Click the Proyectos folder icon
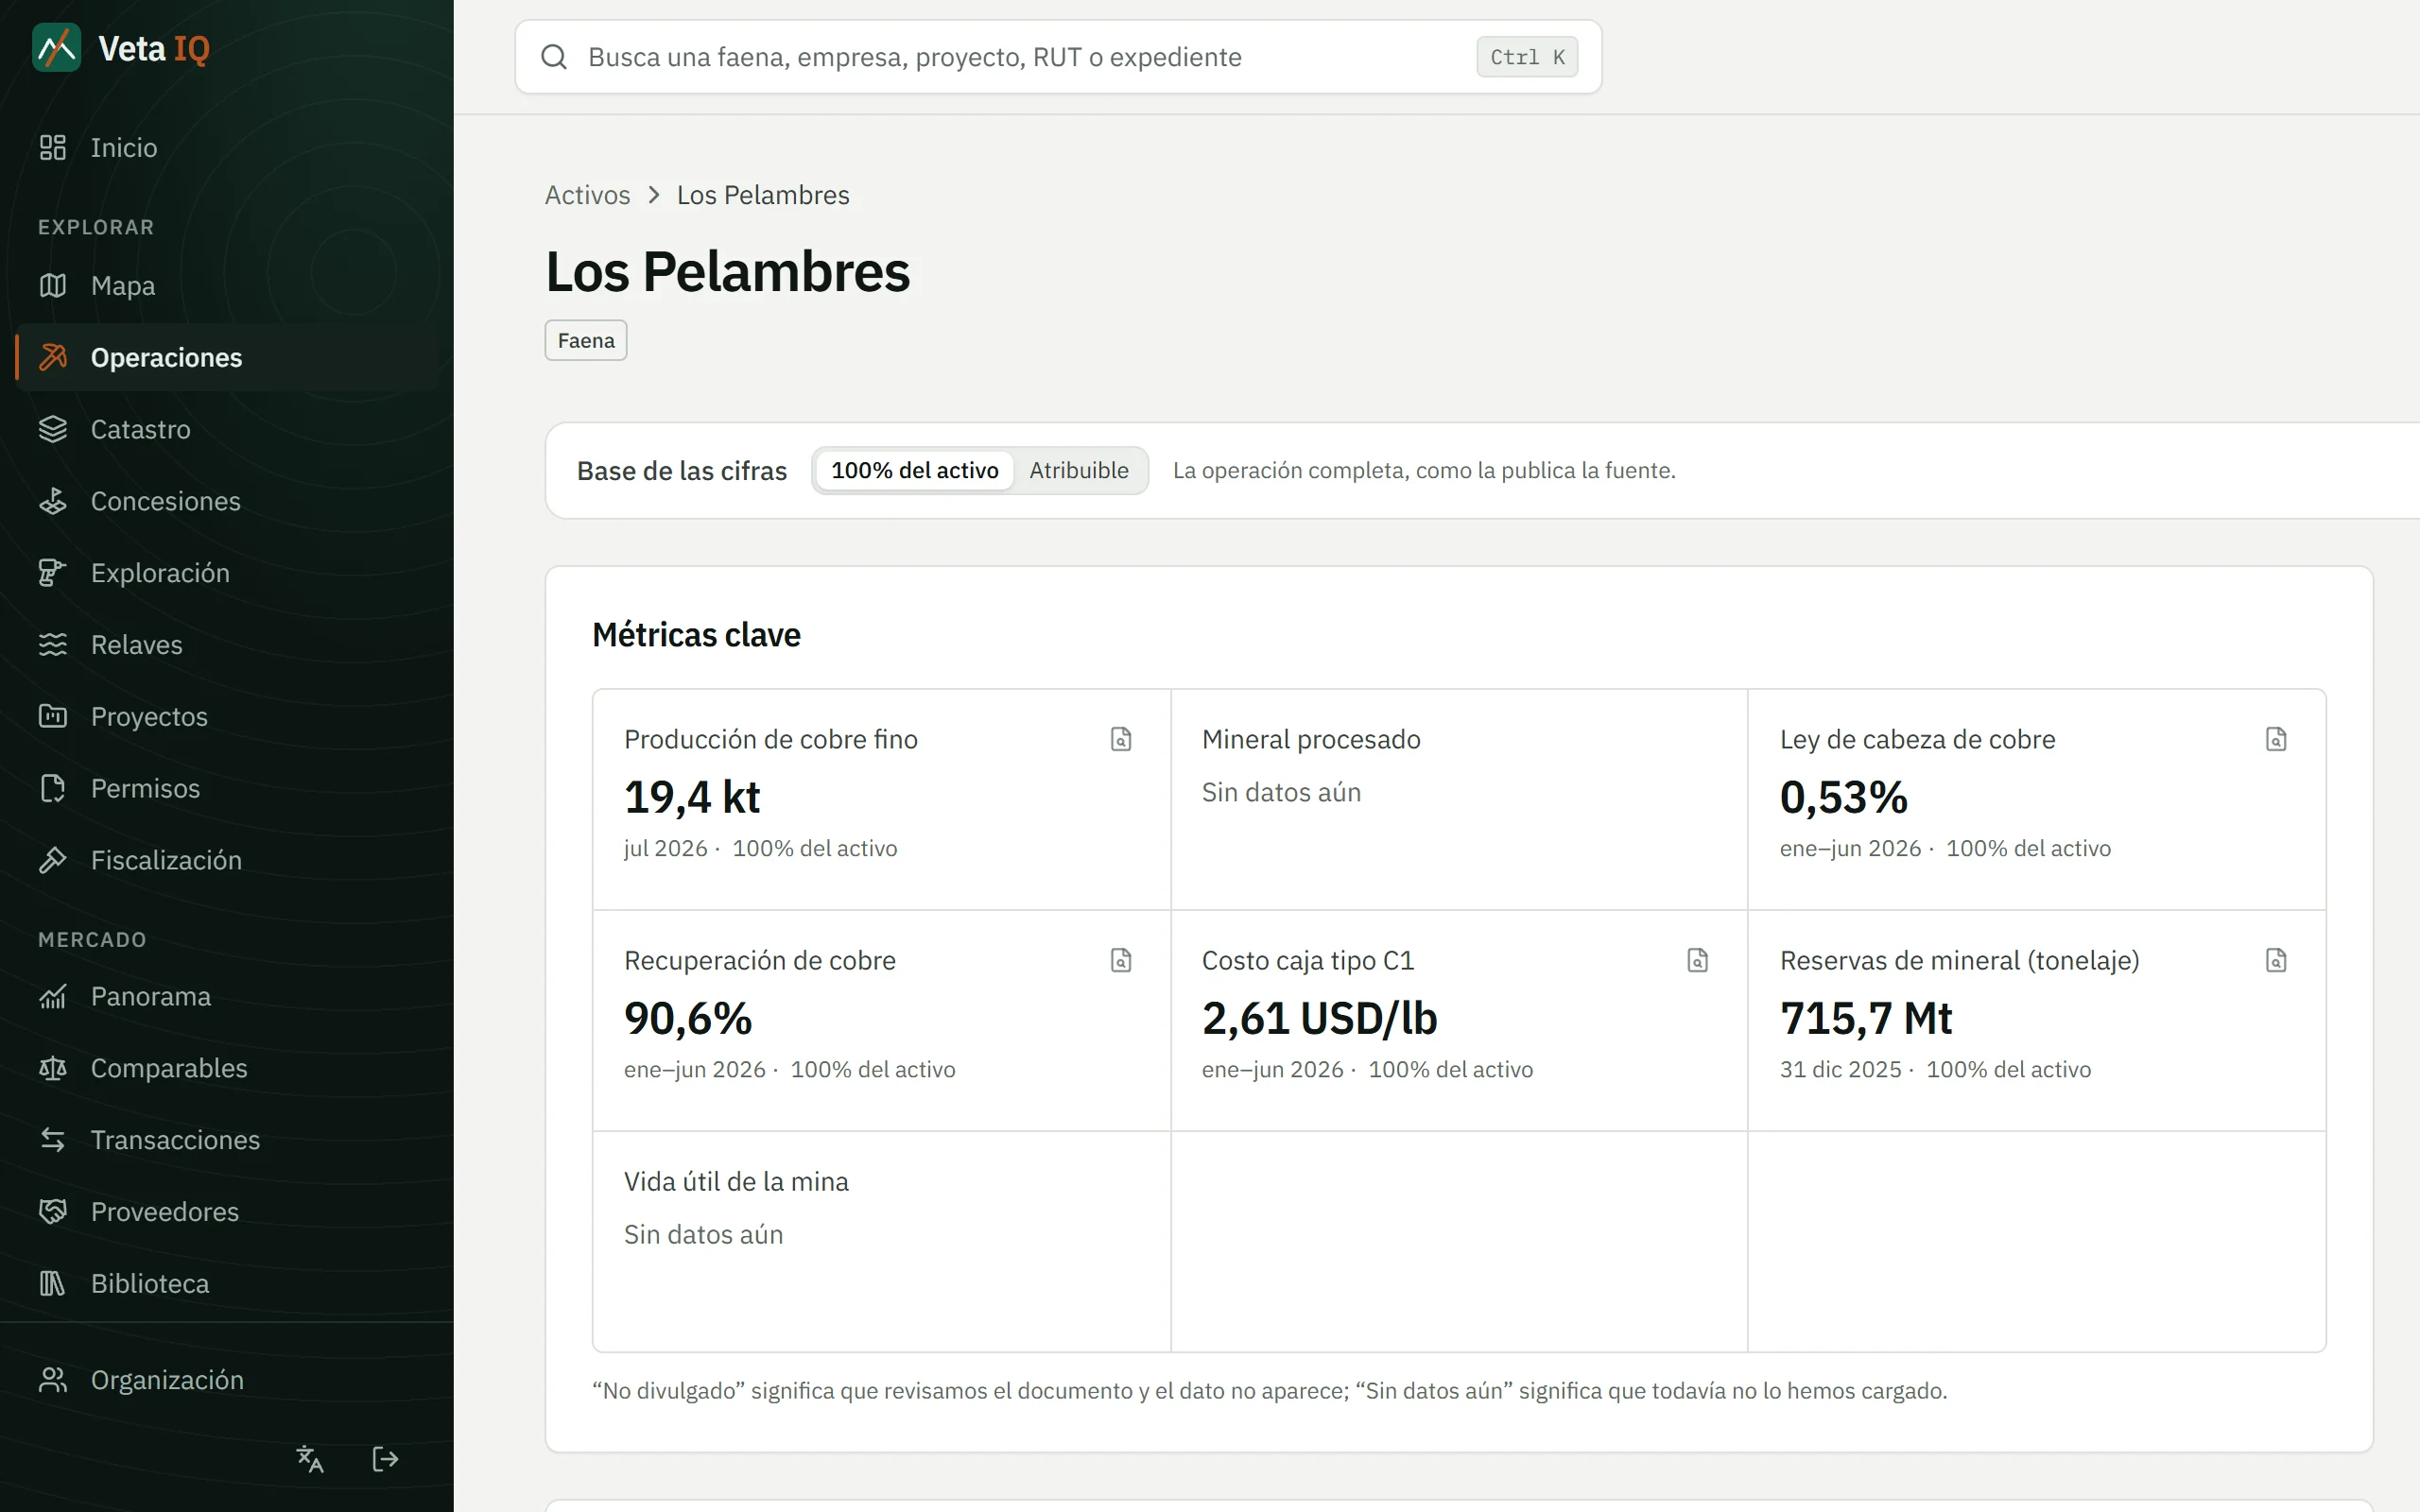The height and width of the screenshot is (1512, 2420). click(53, 716)
